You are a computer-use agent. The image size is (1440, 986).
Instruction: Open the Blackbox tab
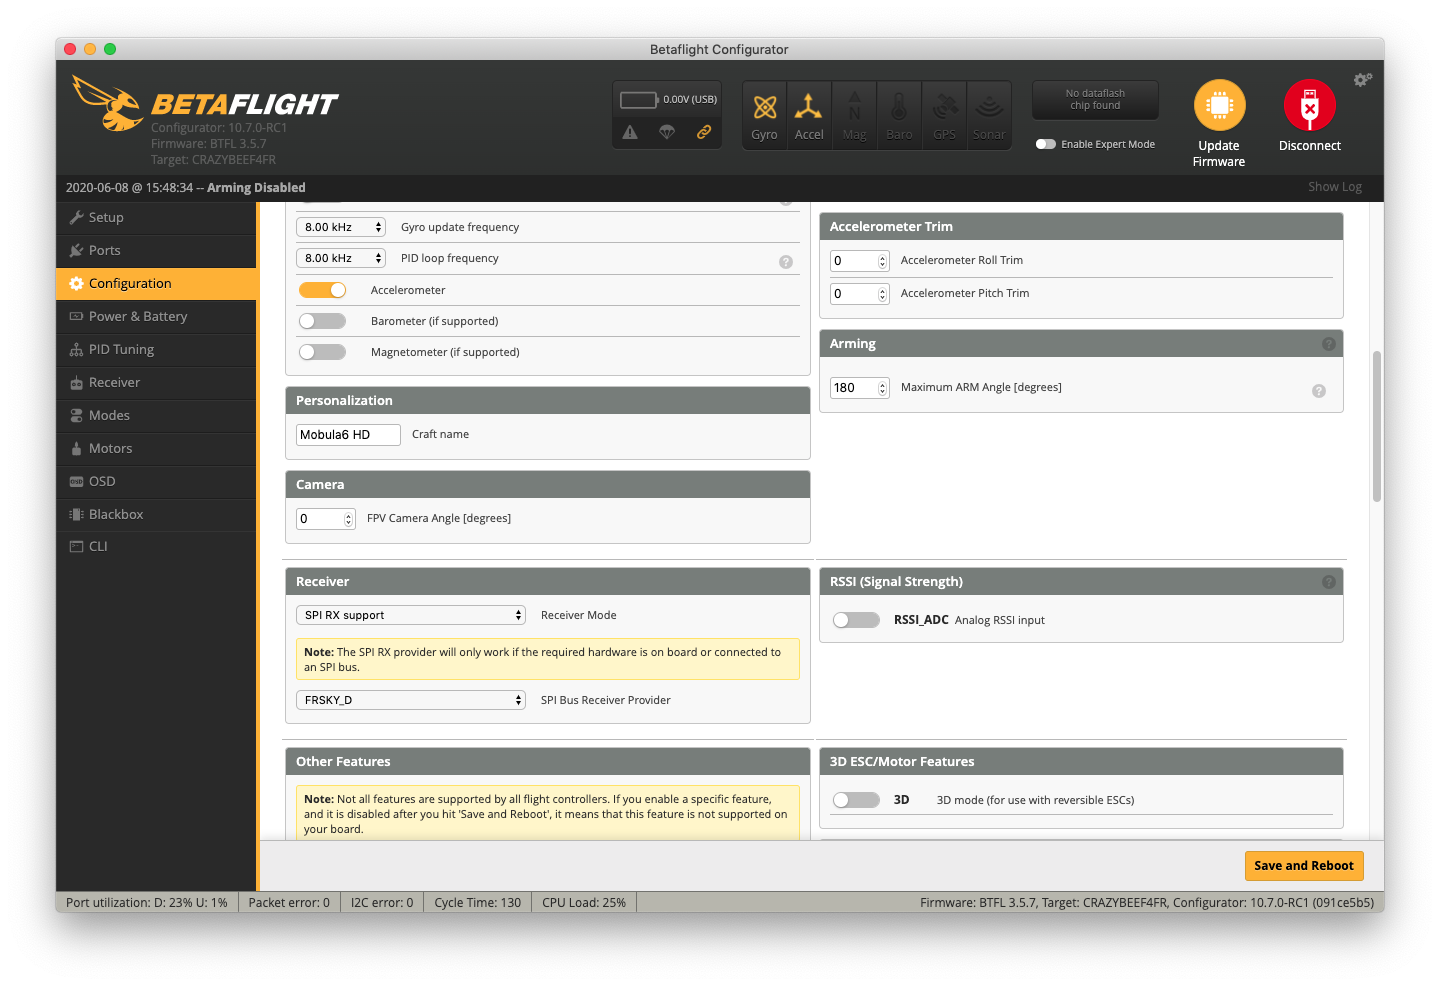(157, 515)
